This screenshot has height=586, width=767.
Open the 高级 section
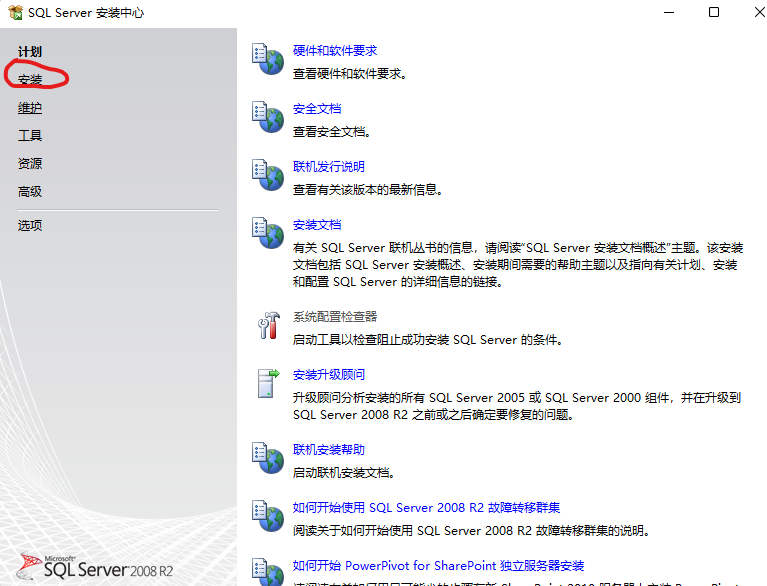(30, 192)
